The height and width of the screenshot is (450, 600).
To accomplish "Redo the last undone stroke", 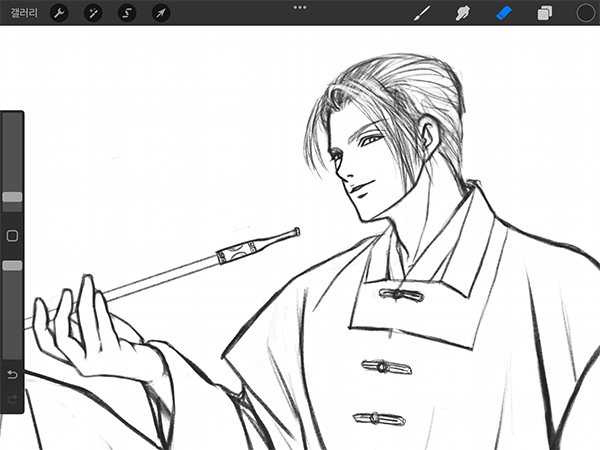I will coord(12,399).
